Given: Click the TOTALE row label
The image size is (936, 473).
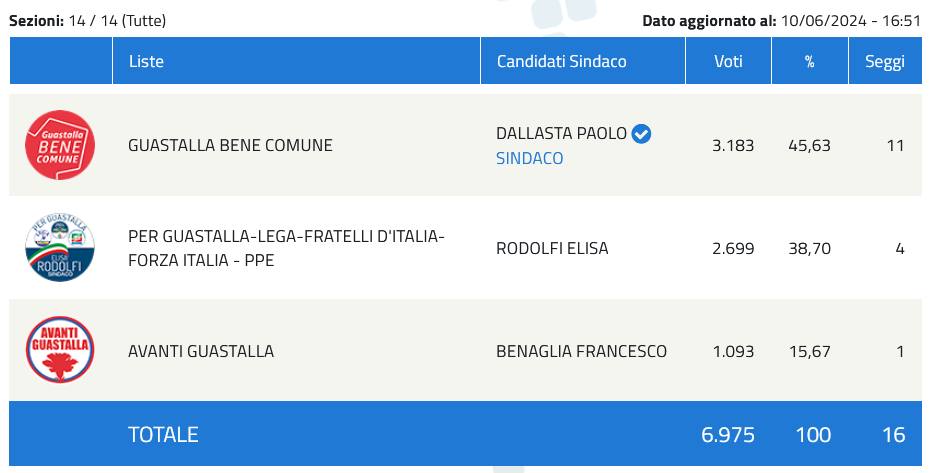Looking at the screenshot, I should (x=163, y=434).
